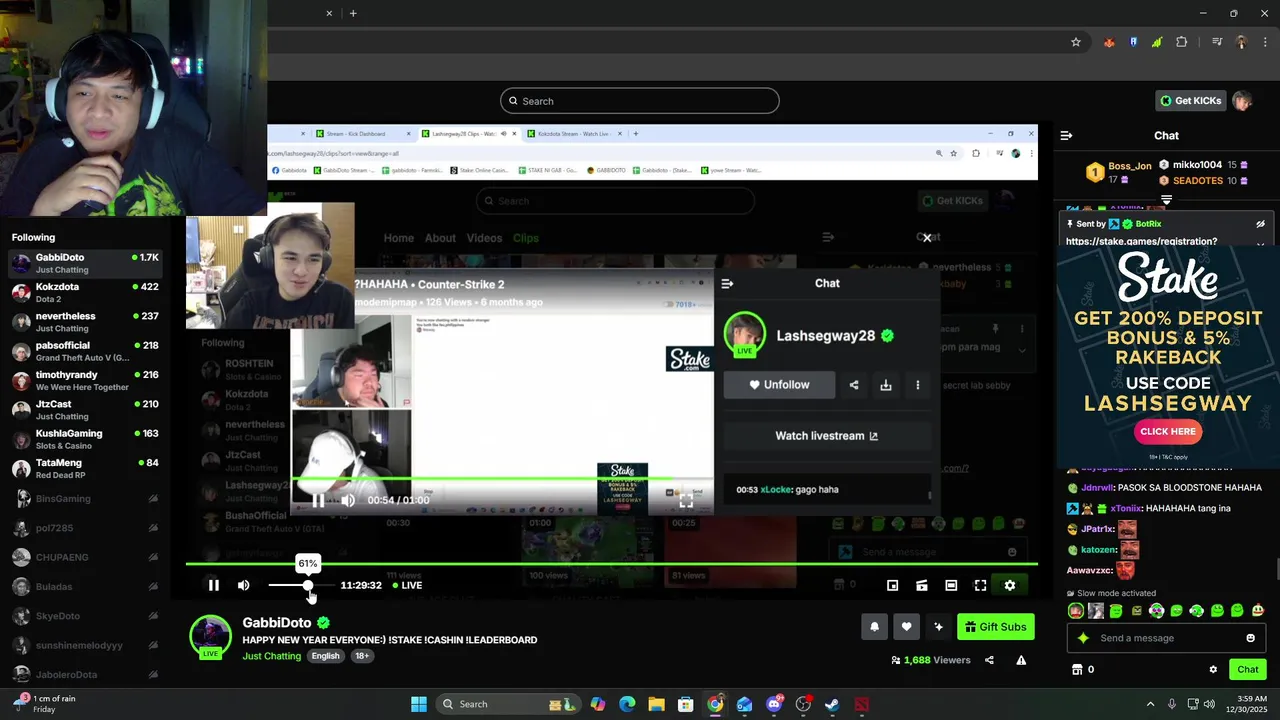Pause the GabbiDoto livestream
Screen dimensions: 1280x720
(213, 585)
